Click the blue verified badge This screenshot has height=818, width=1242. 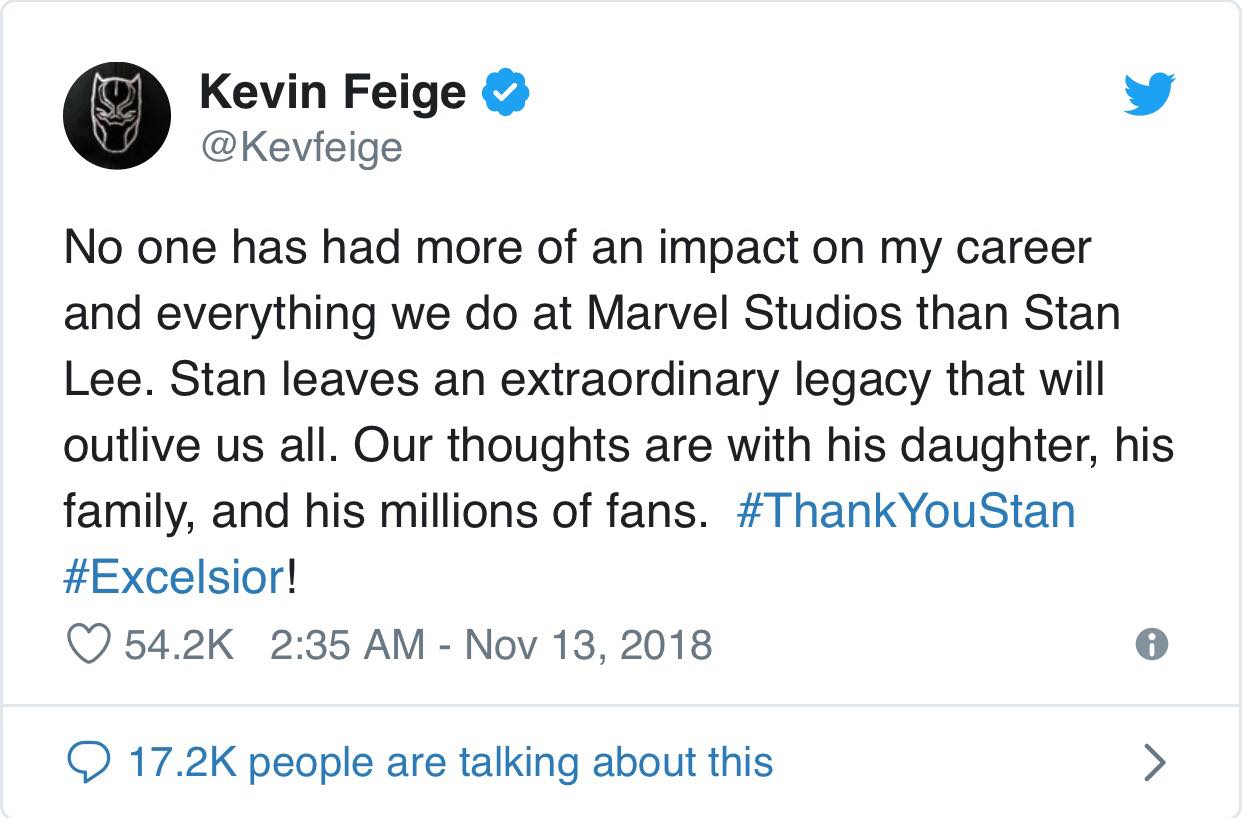pyautogui.click(x=506, y=94)
